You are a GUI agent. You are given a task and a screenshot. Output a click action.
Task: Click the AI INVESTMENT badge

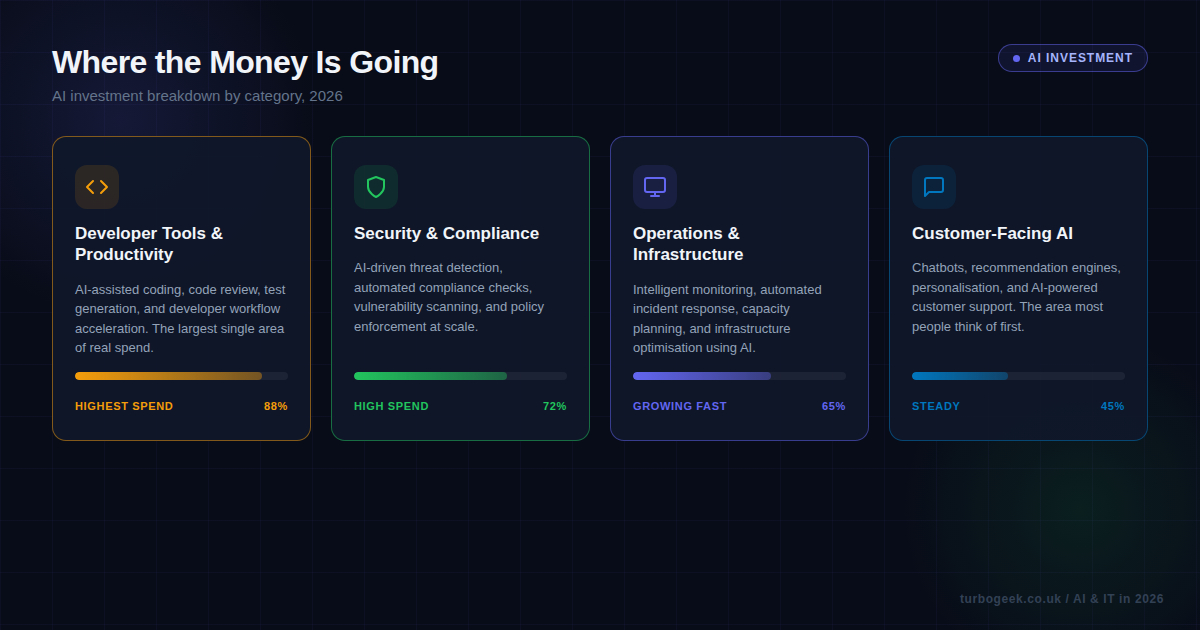(x=1072, y=58)
